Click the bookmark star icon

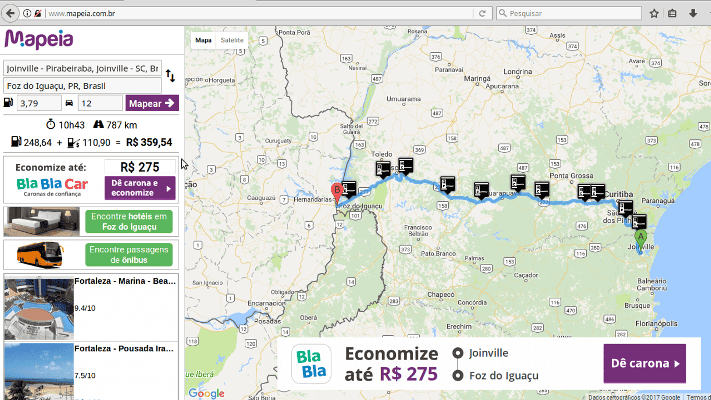pyautogui.click(x=654, y=14)
